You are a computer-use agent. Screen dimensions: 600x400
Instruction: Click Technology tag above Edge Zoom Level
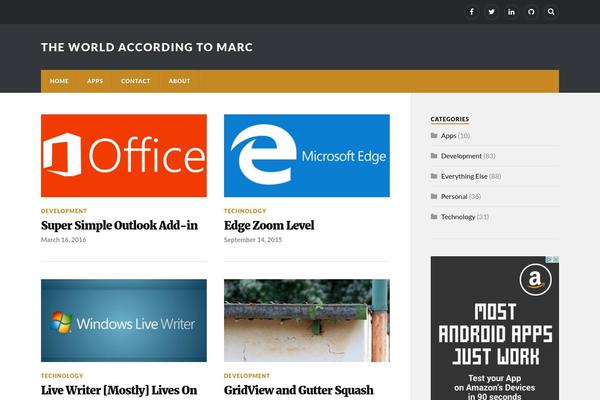pyautogui.click(x=245, y=211)
